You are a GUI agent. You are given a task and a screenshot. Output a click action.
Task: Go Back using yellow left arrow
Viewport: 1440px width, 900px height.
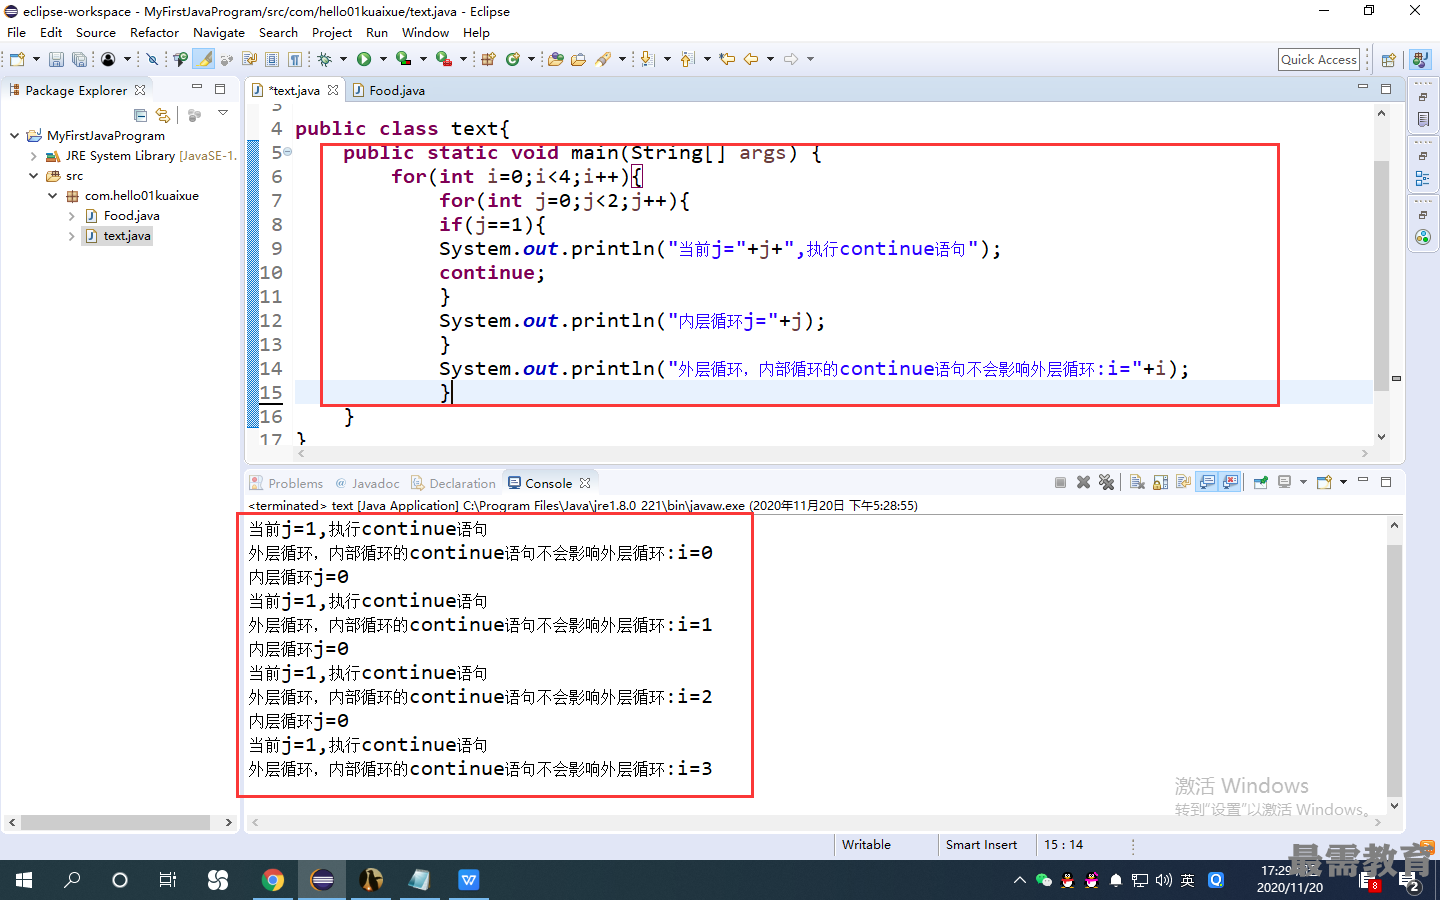tap(751, 59)
